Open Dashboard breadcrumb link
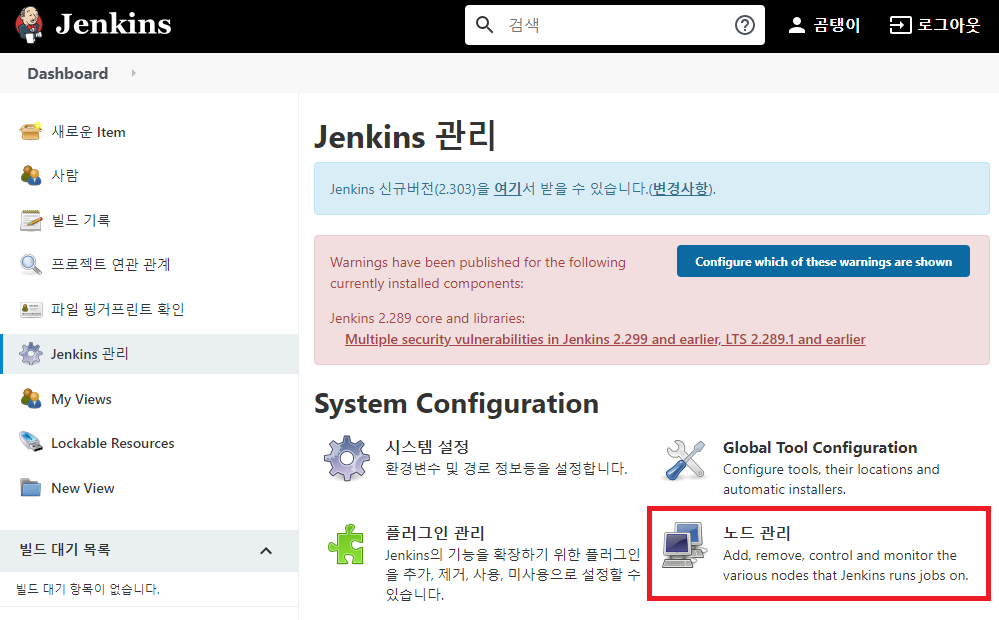999x620 pixels. point(68,73)
